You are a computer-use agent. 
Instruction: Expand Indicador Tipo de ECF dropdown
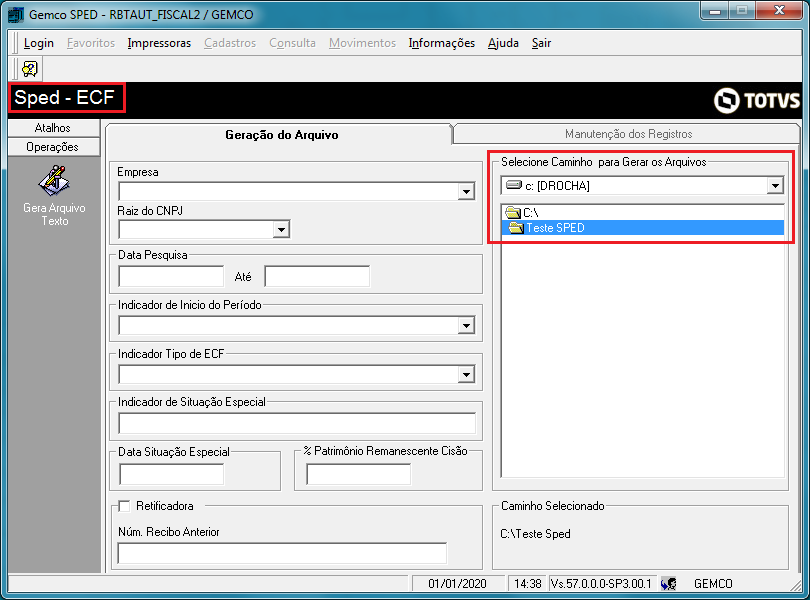[x=466, y=375]
